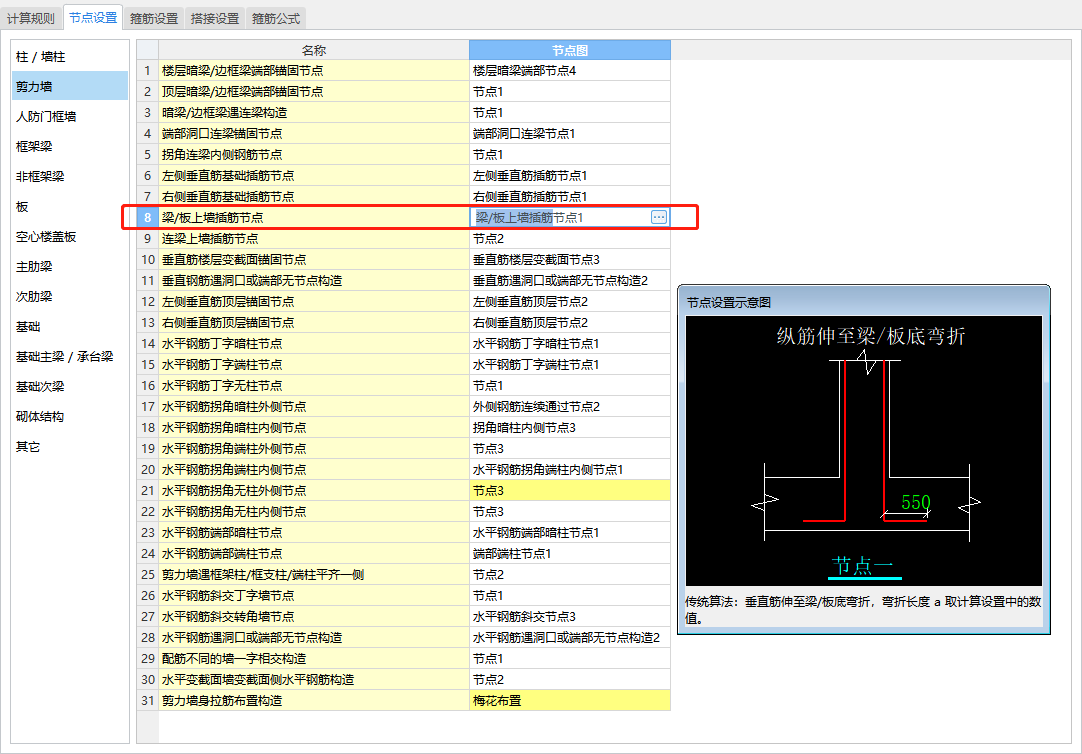Open 空心楼盖板 category
The height and width of the screenshot is (754, 1082).
tap(70, 237)
